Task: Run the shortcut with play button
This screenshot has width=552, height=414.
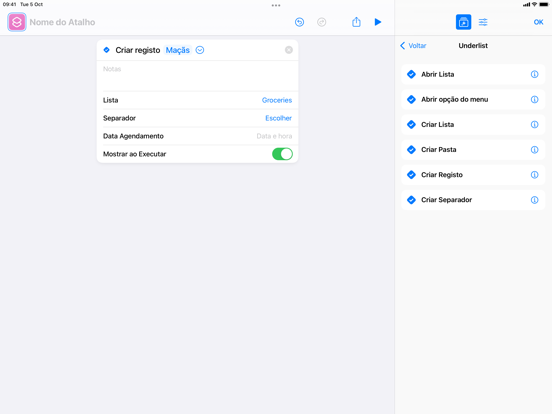Action: 378,22
